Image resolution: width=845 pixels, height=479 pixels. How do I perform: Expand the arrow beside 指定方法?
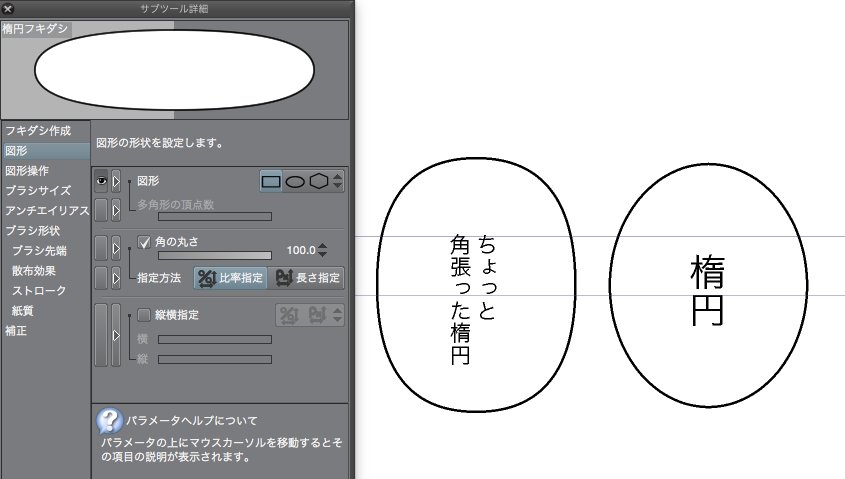click(116, 278)
